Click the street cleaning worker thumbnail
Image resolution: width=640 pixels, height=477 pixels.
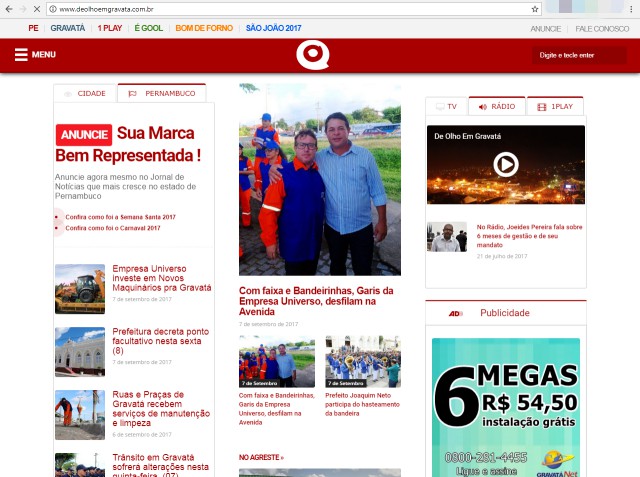[x=80, y=415]
